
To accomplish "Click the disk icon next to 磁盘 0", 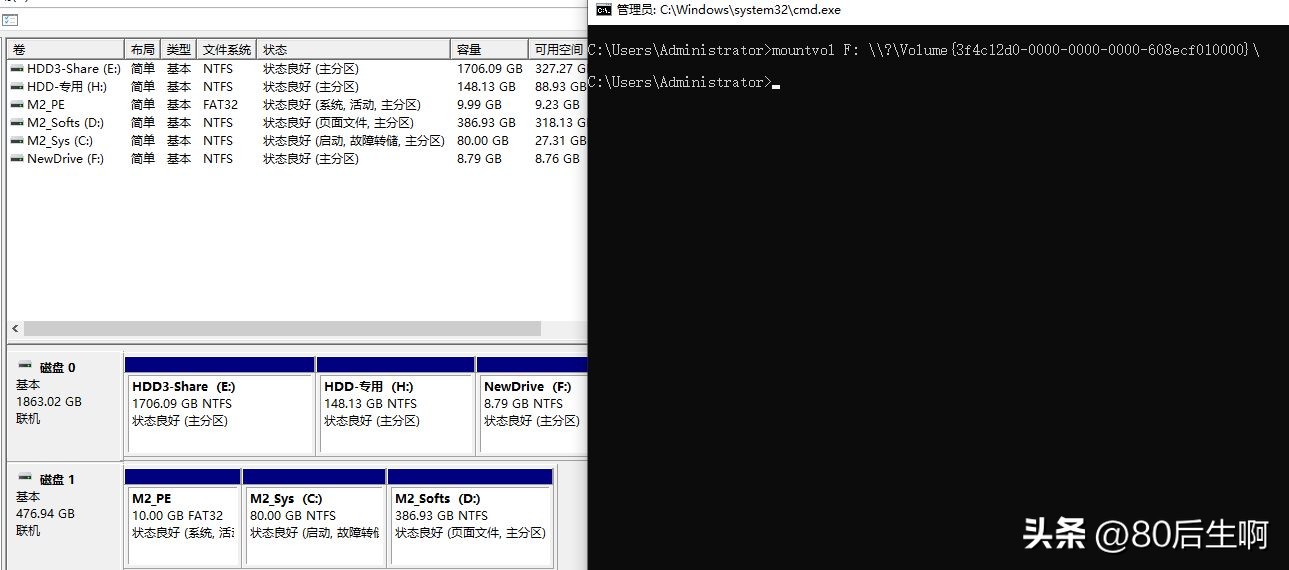I will [x=25, y=367].
